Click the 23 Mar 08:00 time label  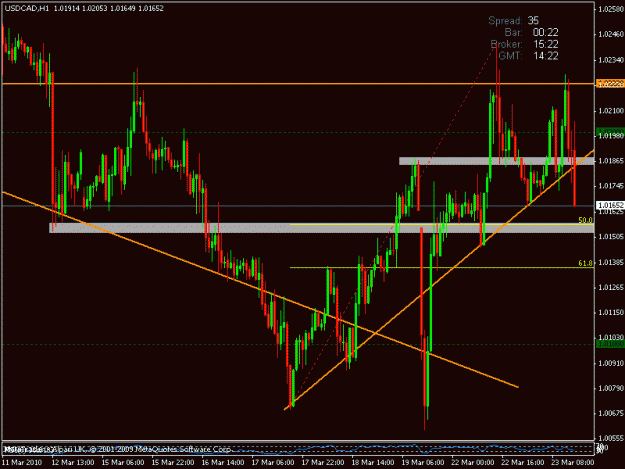point(573,463)
